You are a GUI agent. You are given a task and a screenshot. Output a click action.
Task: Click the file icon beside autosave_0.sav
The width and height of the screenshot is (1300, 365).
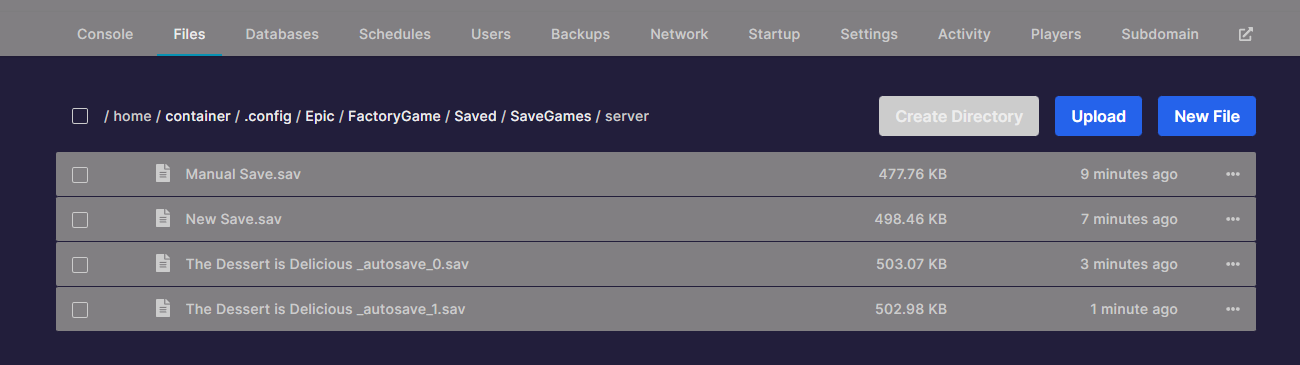[162, 263]
